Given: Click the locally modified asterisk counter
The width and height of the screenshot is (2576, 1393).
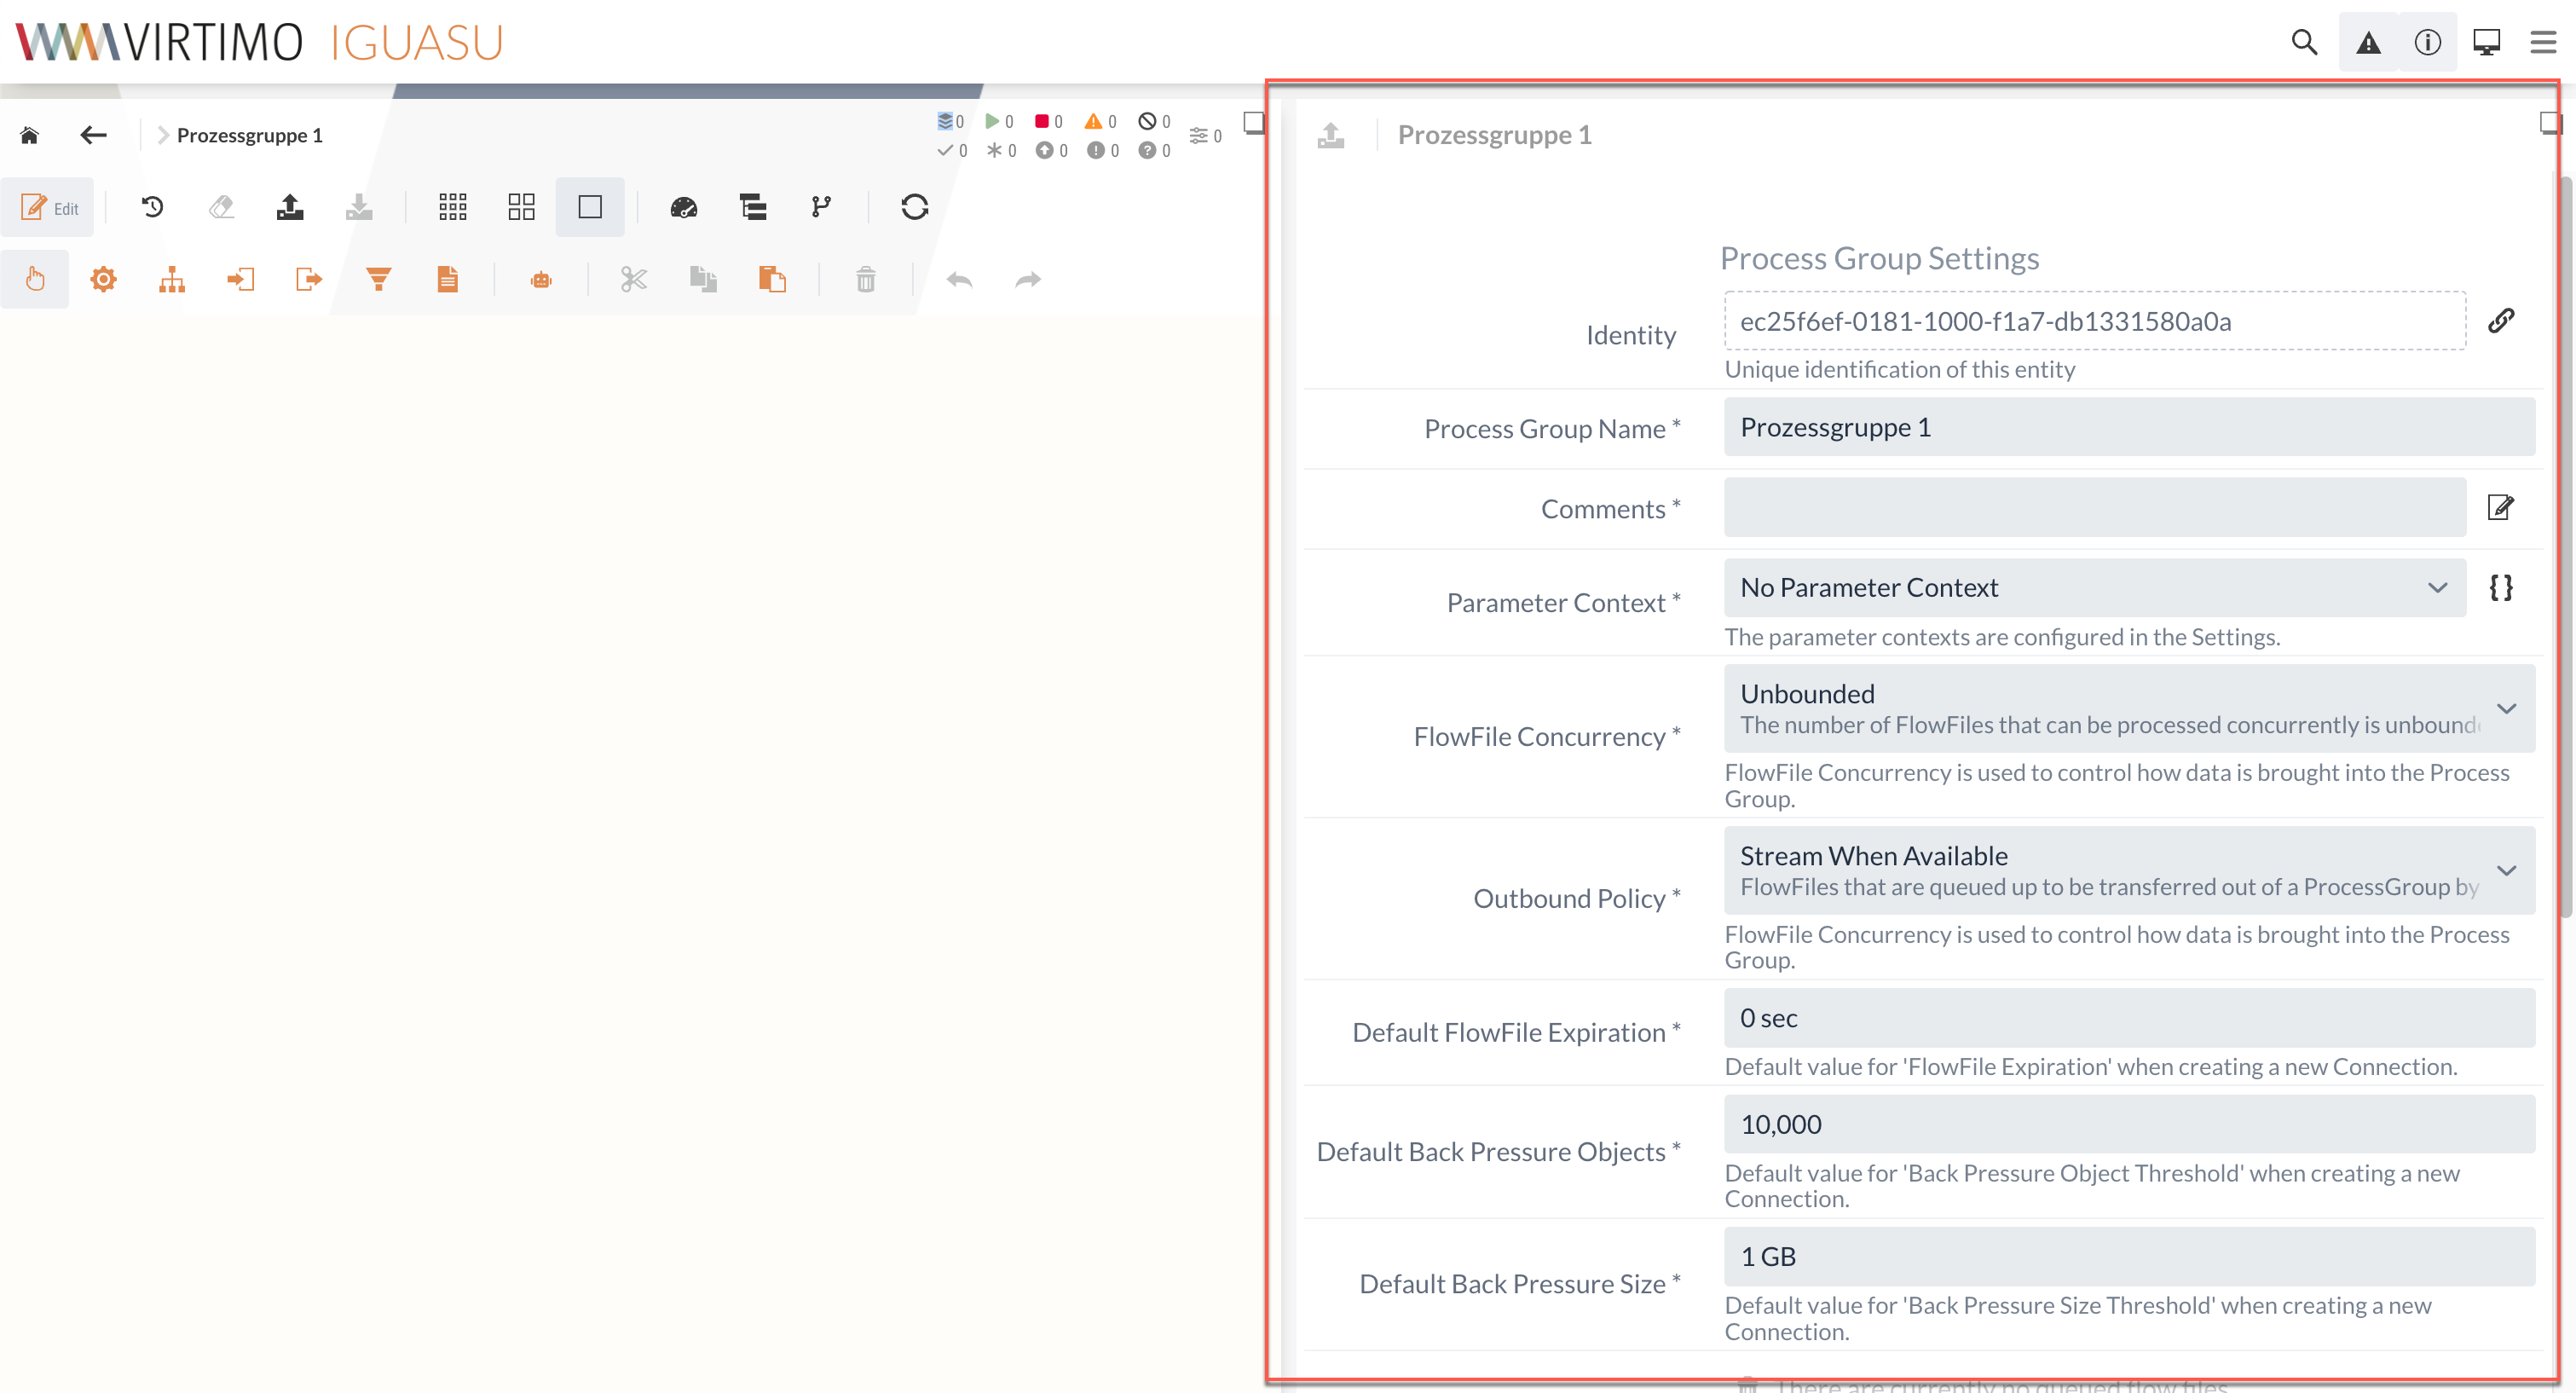Looking at the screenshot, I should point(1001,150).
